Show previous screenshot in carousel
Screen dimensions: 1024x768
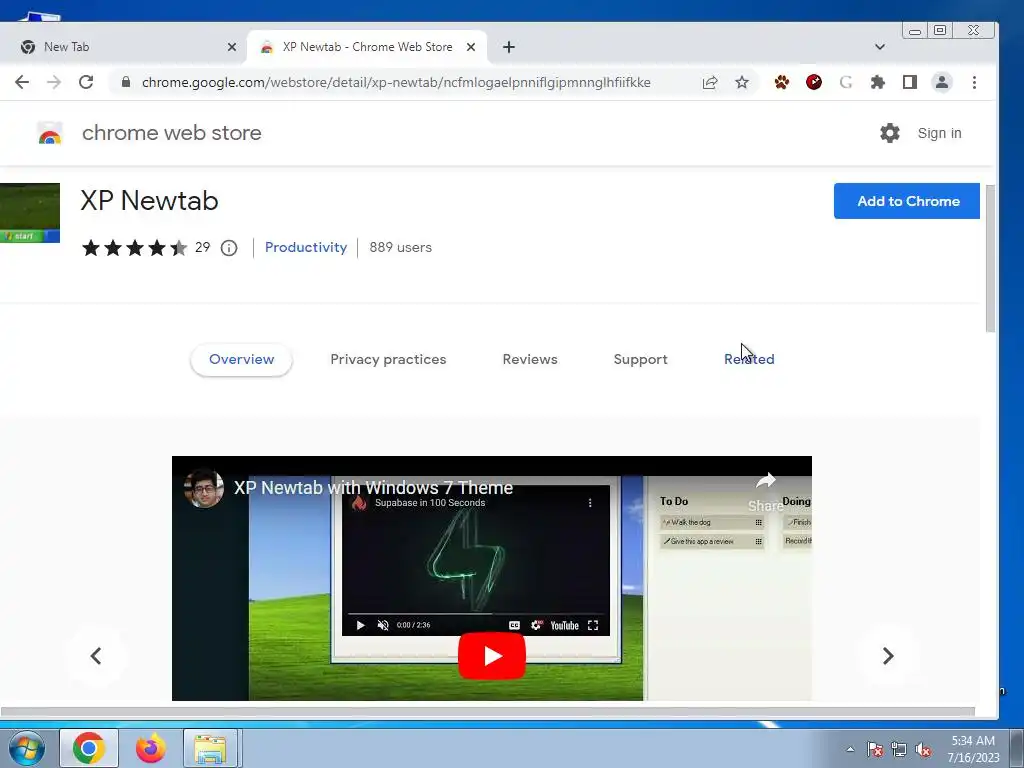point(96,656)
